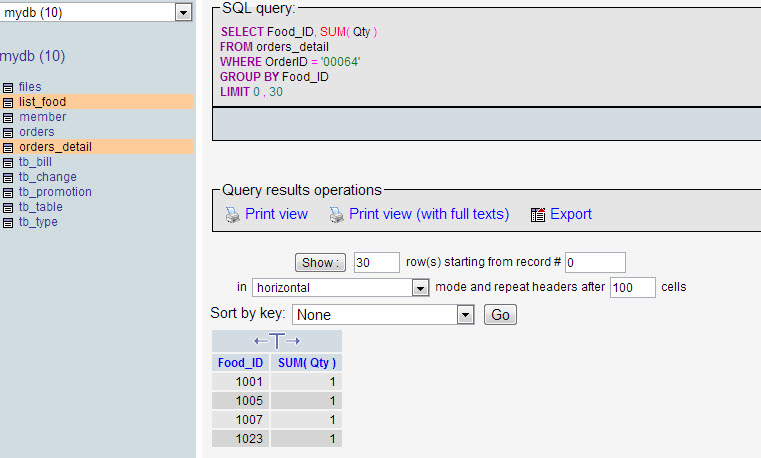Click the table icon beside member
The image size is (761, 458).
click(8, 117)
